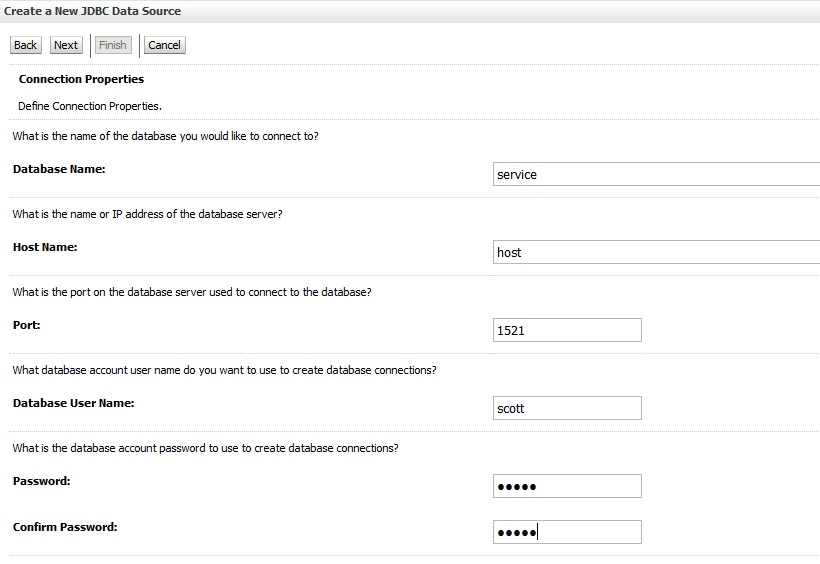Click the question about the database server port
Viewport: 820px width, 564px height.
[x=192, y=292]
